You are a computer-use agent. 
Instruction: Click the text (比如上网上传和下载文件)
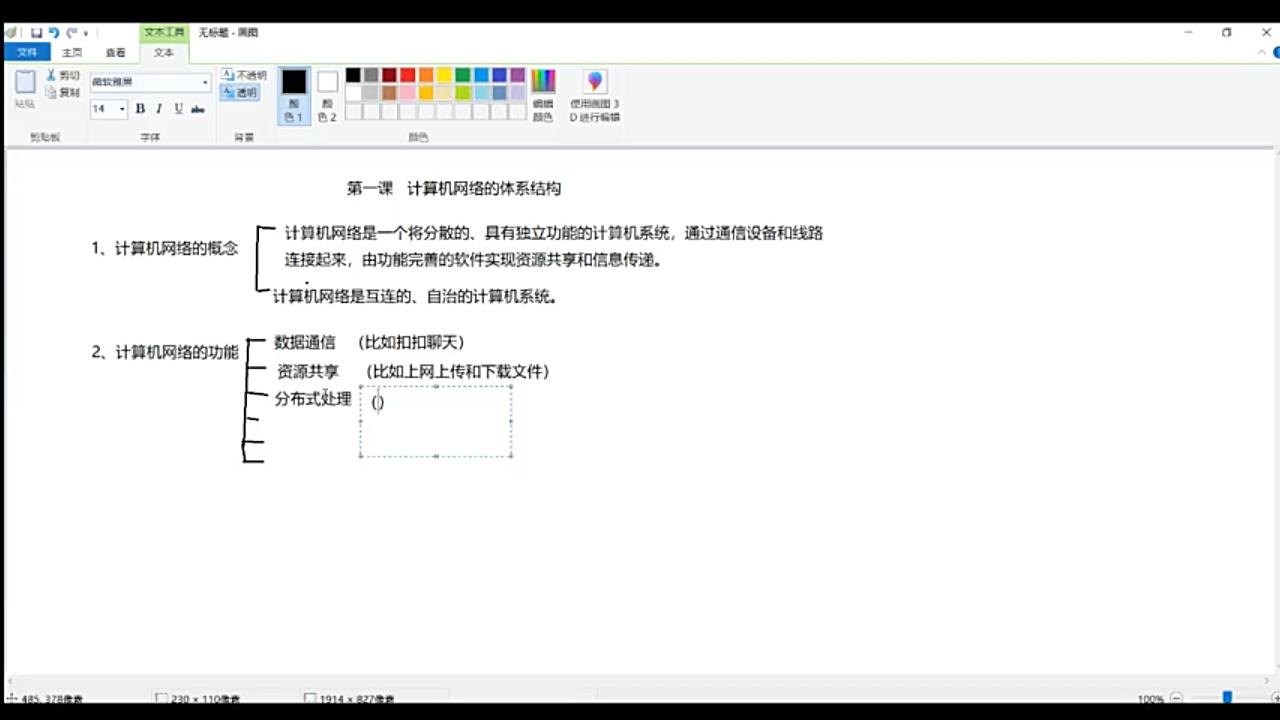(458, 372)
